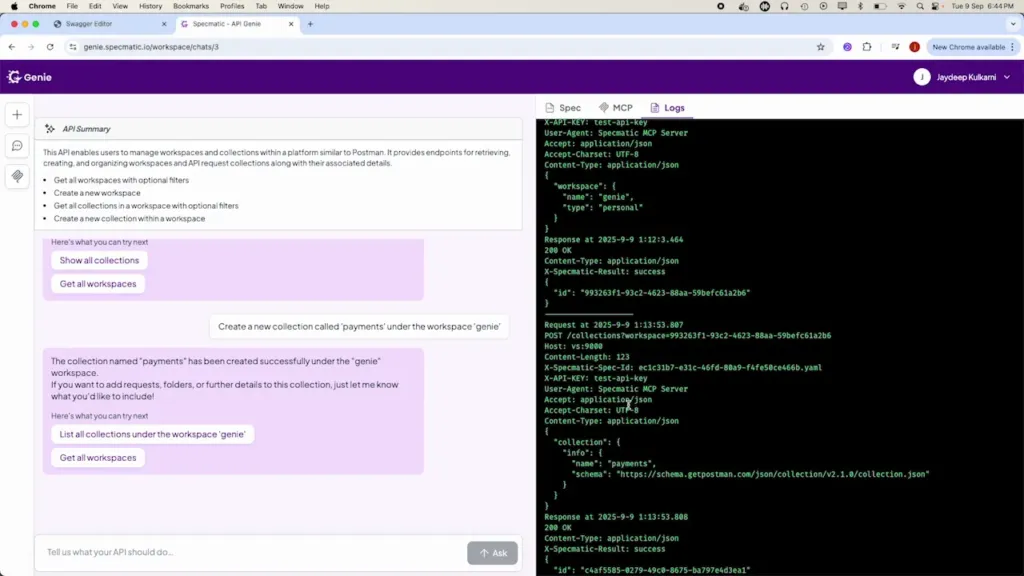The height and width of the screenshot is (576, 1024).
Task: Switch to the Spec tab
Action: pos(563,108)
